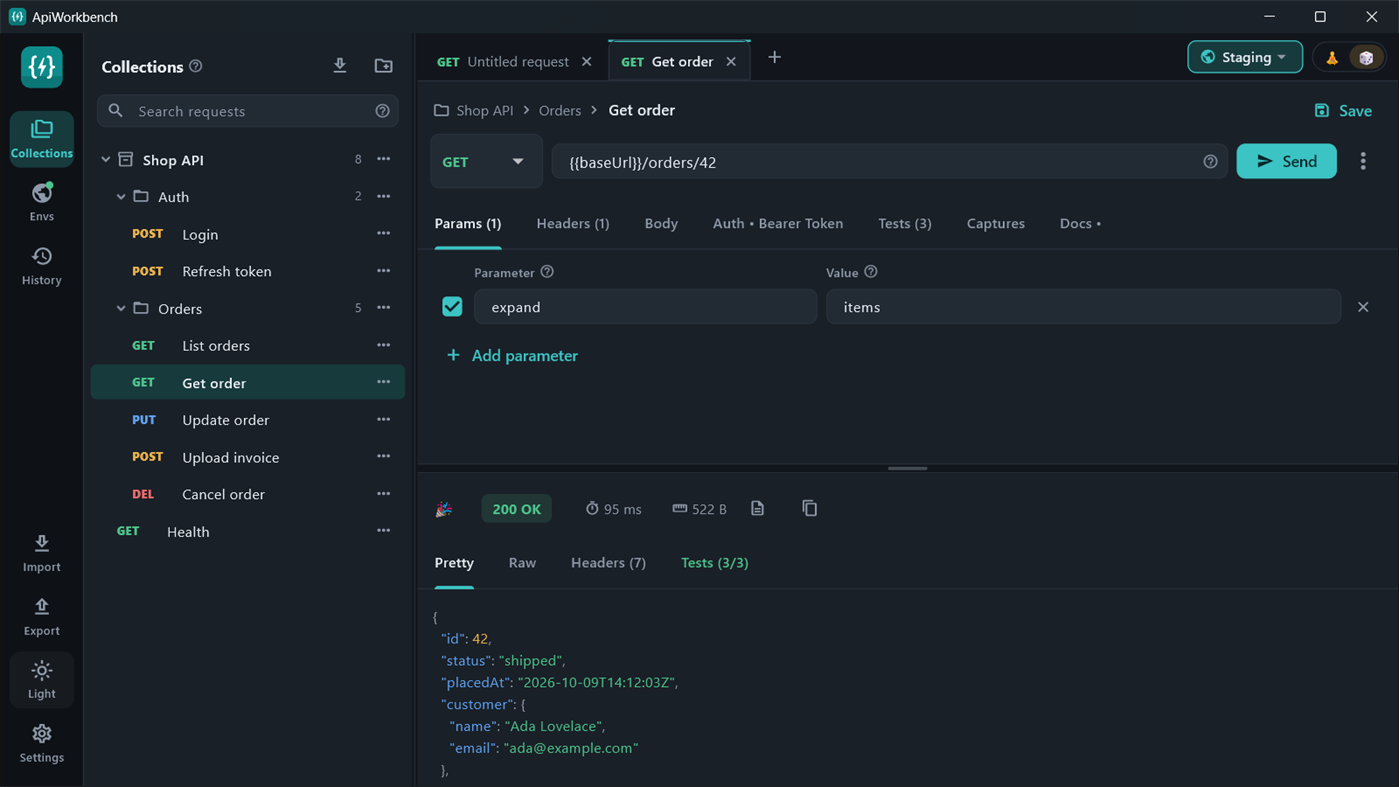Click the document icon in the response bar
Screen dimensions: 1399x787
click(x=758, y=509)
